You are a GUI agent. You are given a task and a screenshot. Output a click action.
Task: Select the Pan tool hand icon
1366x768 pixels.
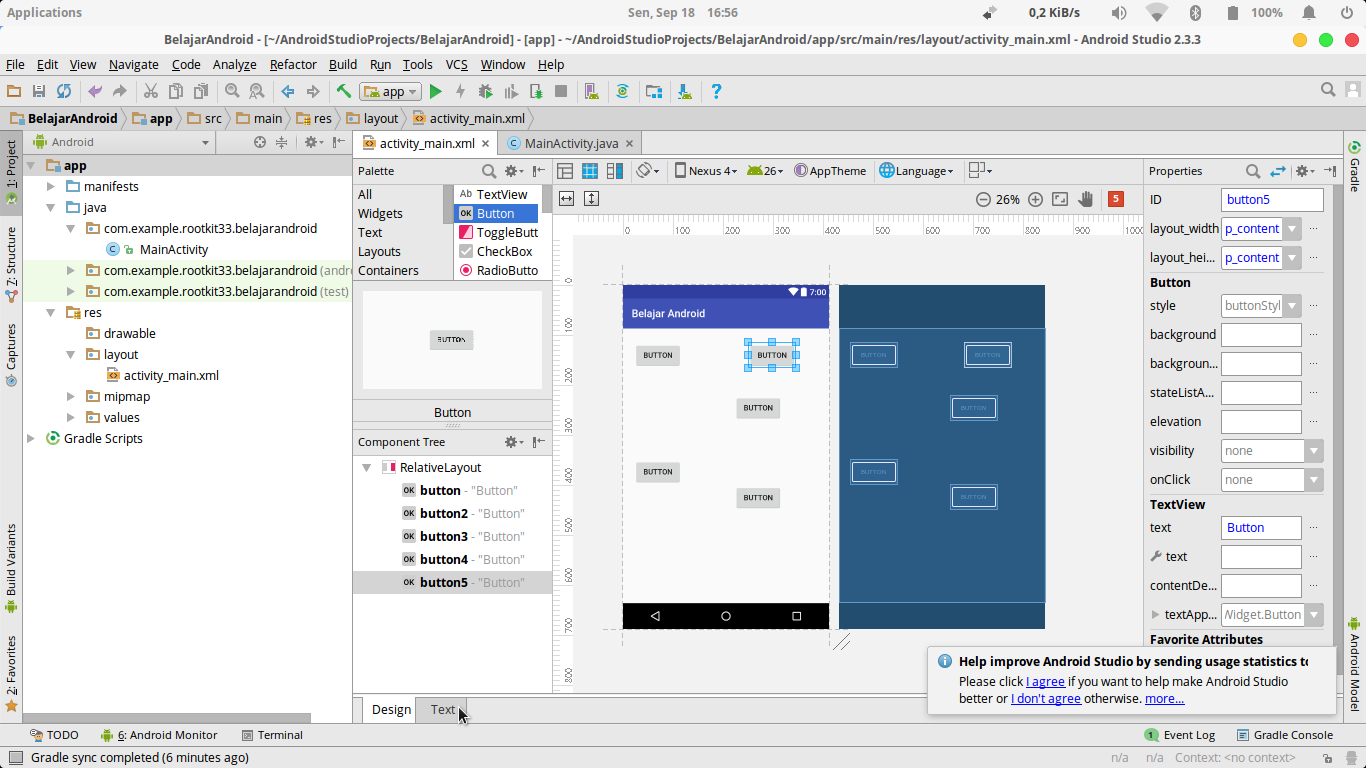pos(1086,199)
